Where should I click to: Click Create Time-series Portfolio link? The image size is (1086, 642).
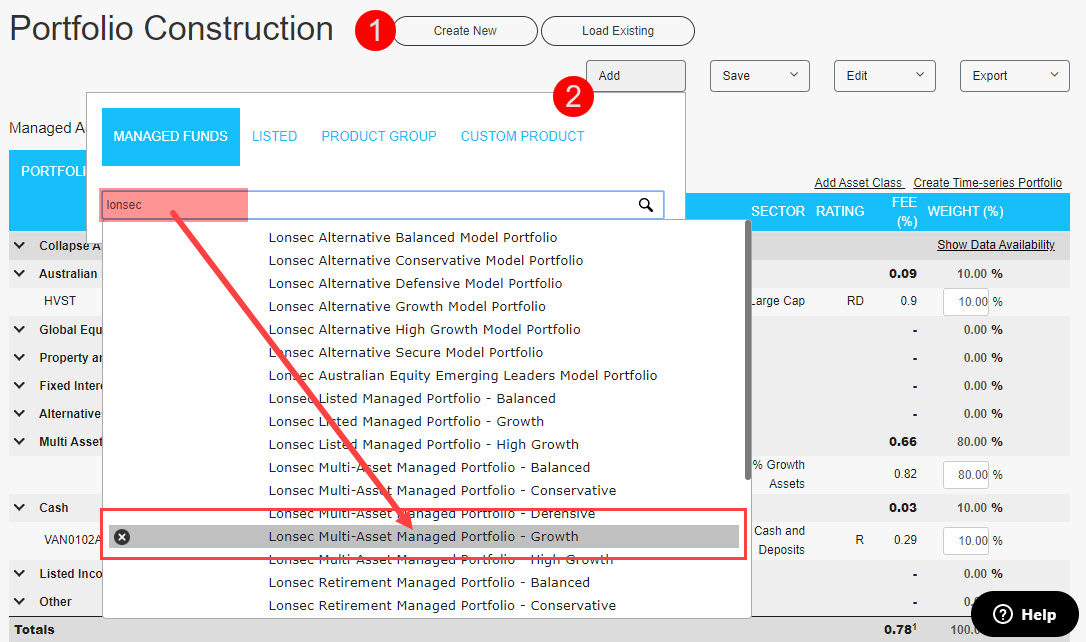987,183
